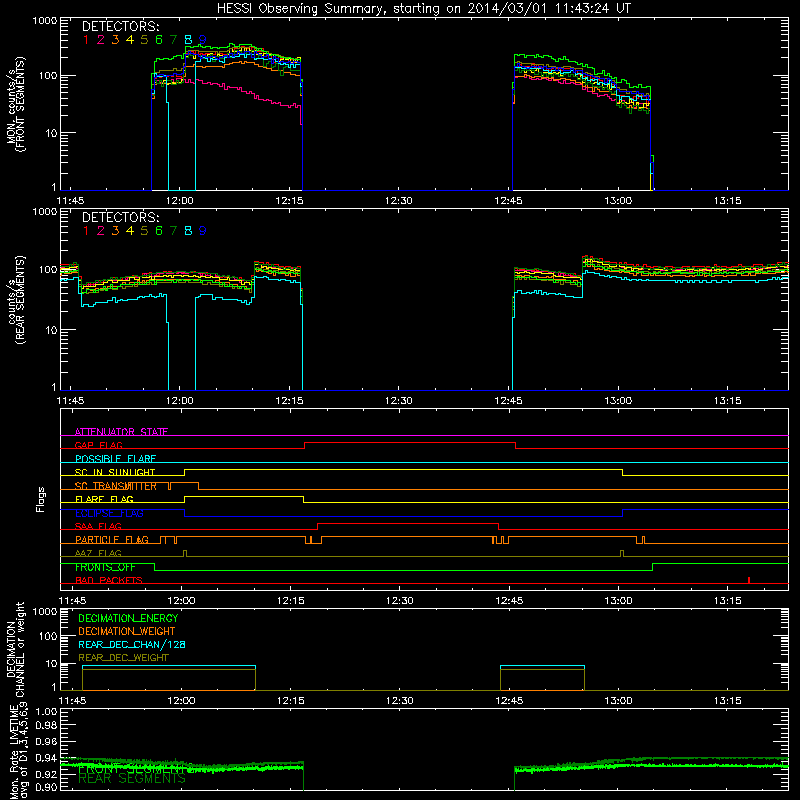This screenshot has height=800, width=800.
Task: Click the SC_IN_SUNLIGHT label
Action: tap(115, 472)
